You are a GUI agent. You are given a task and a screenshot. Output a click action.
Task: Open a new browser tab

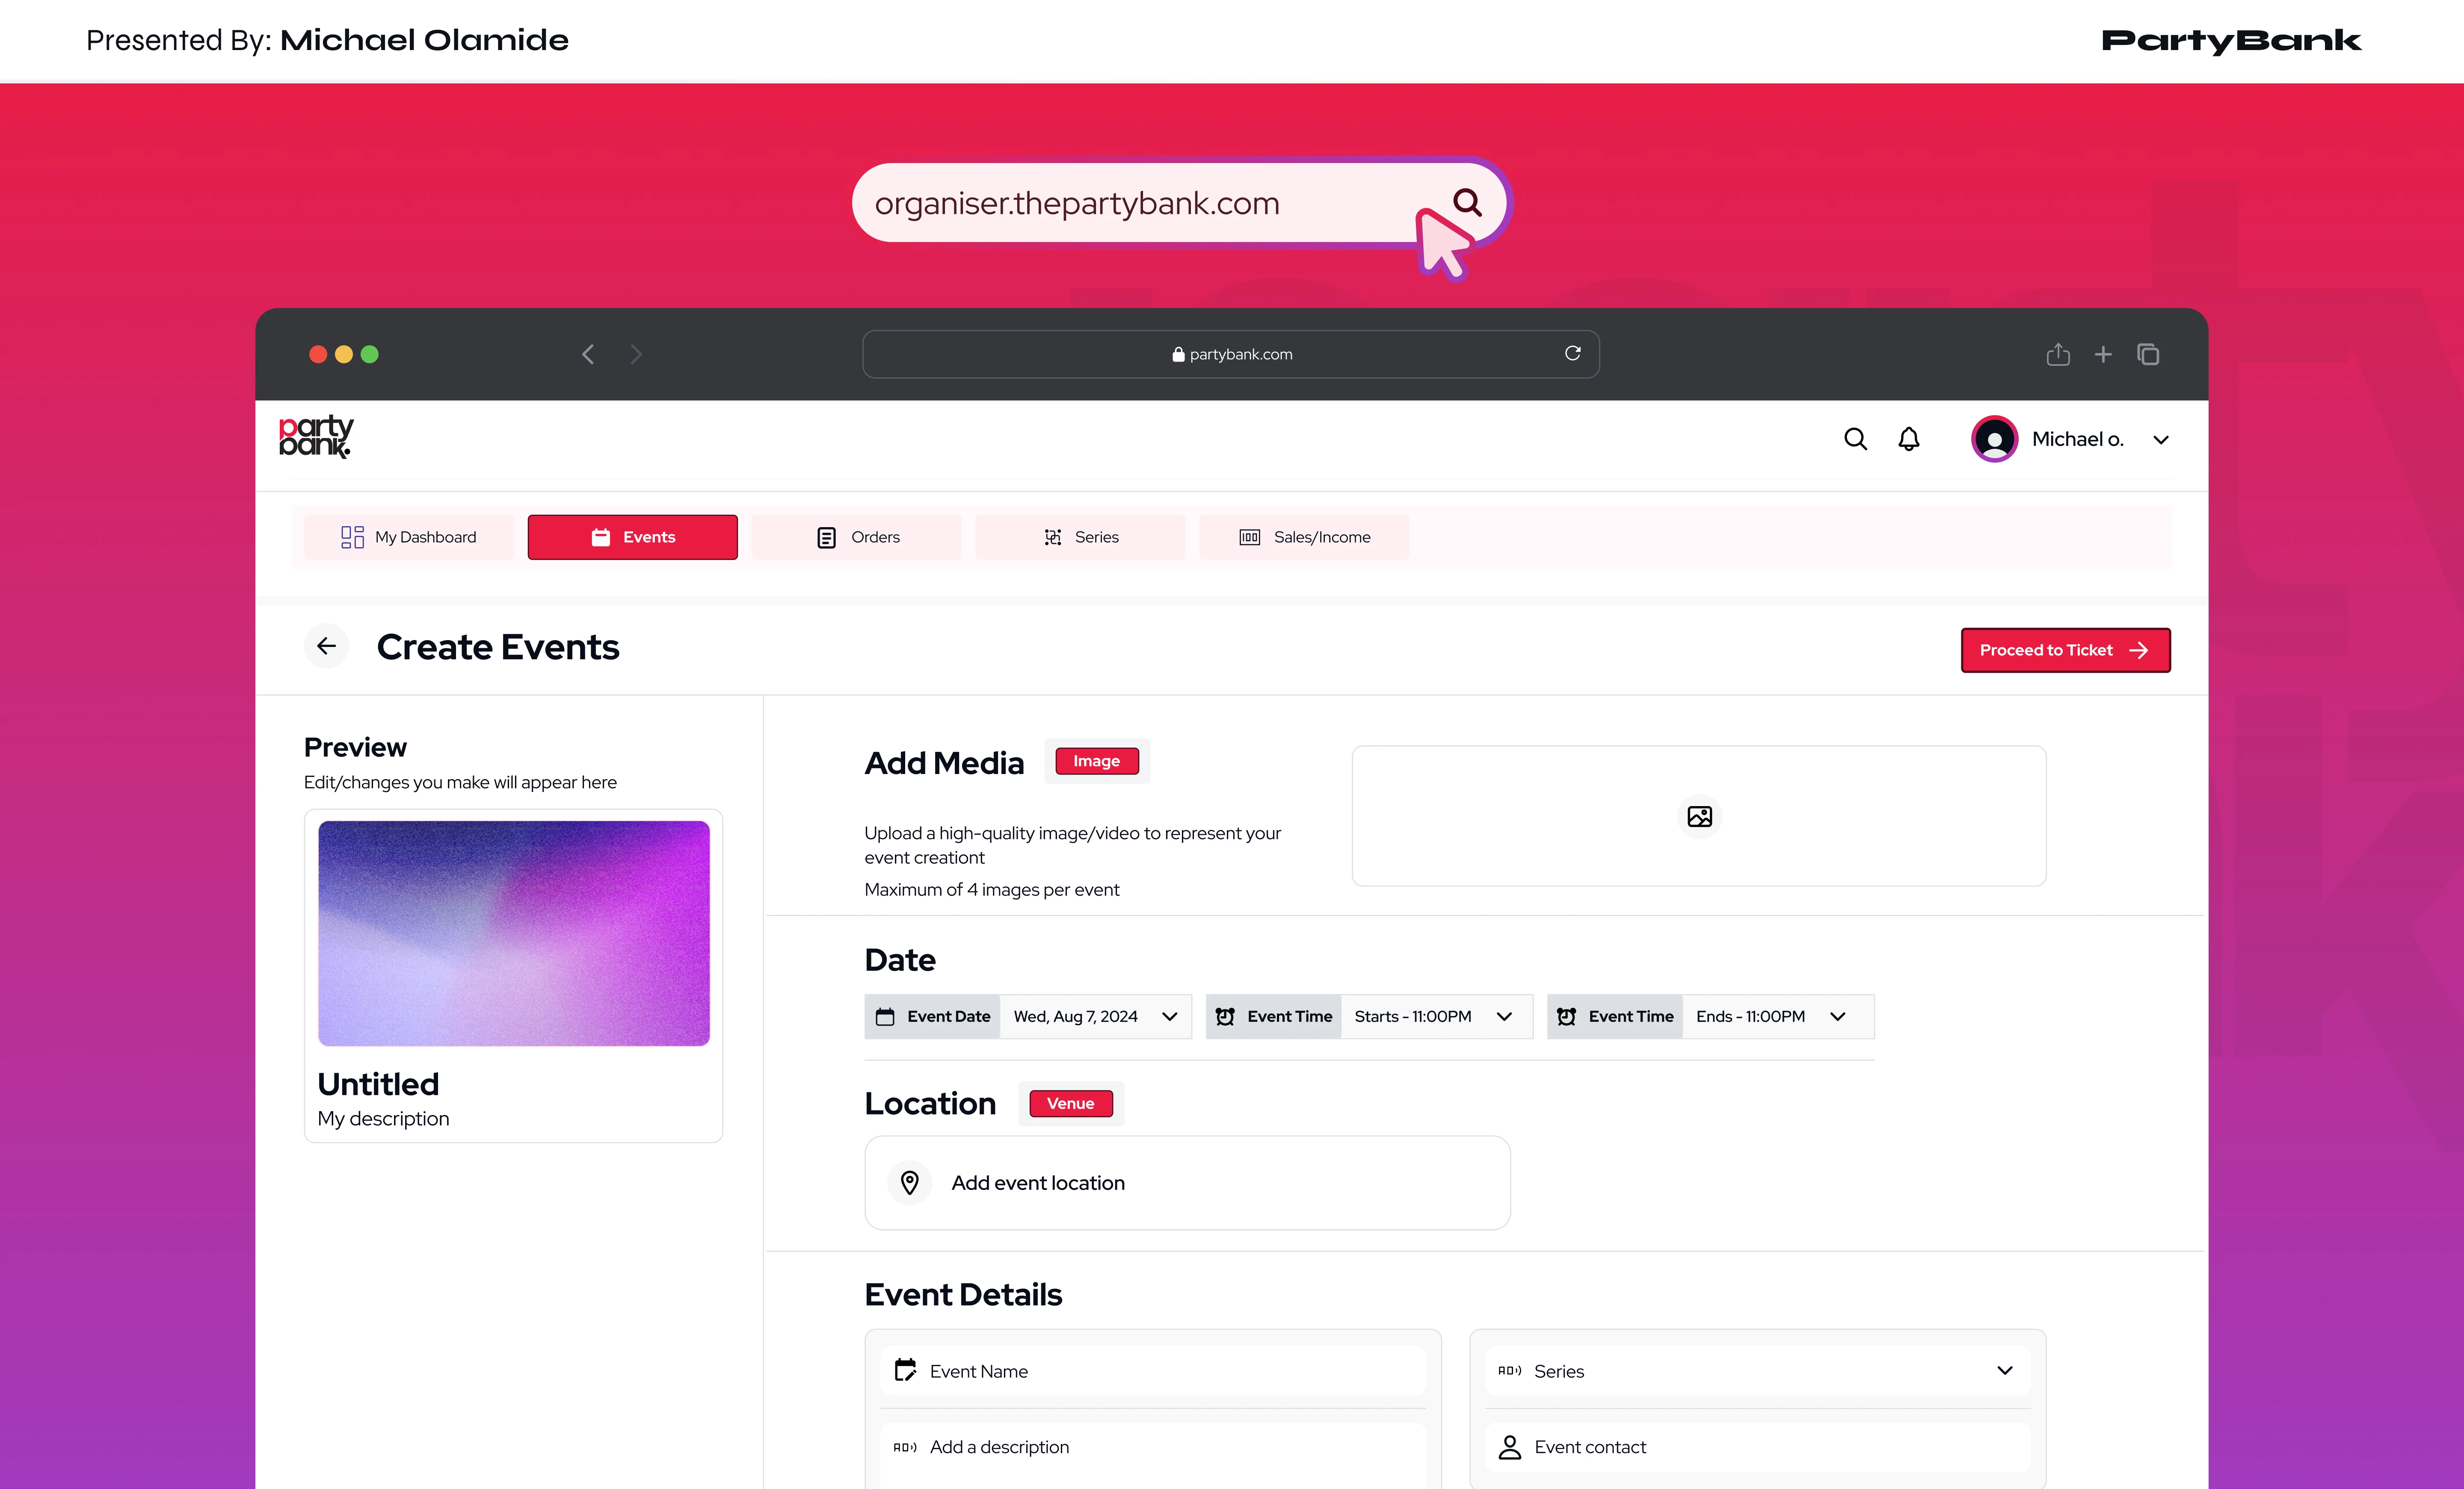(2103, 354)
